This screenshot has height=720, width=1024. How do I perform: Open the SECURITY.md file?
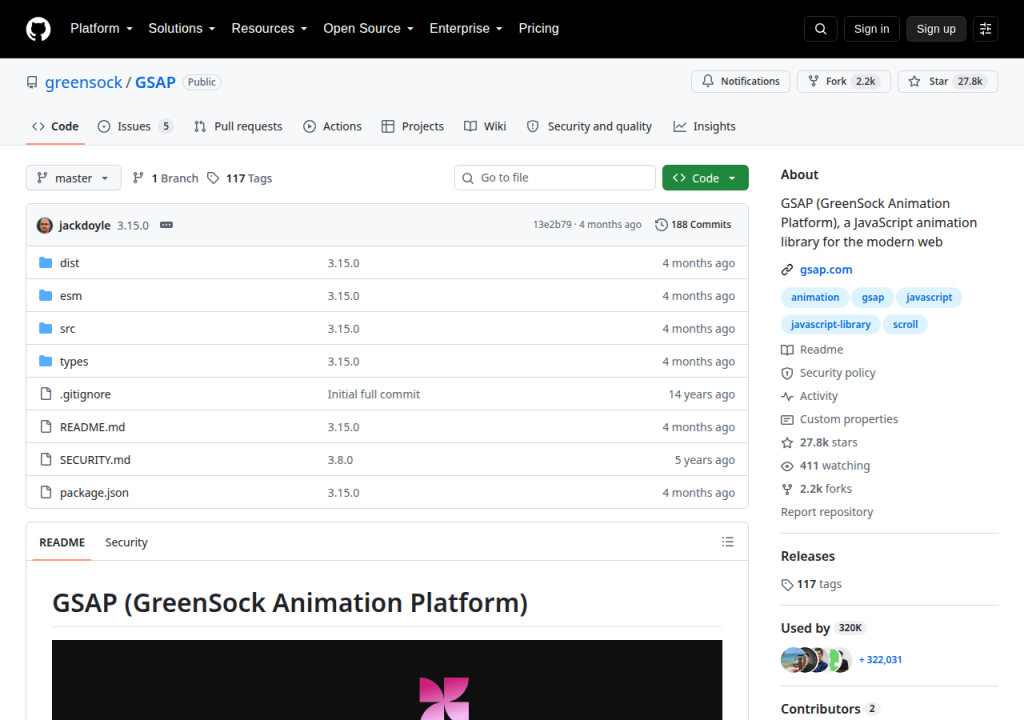click(x=95, y=460)
